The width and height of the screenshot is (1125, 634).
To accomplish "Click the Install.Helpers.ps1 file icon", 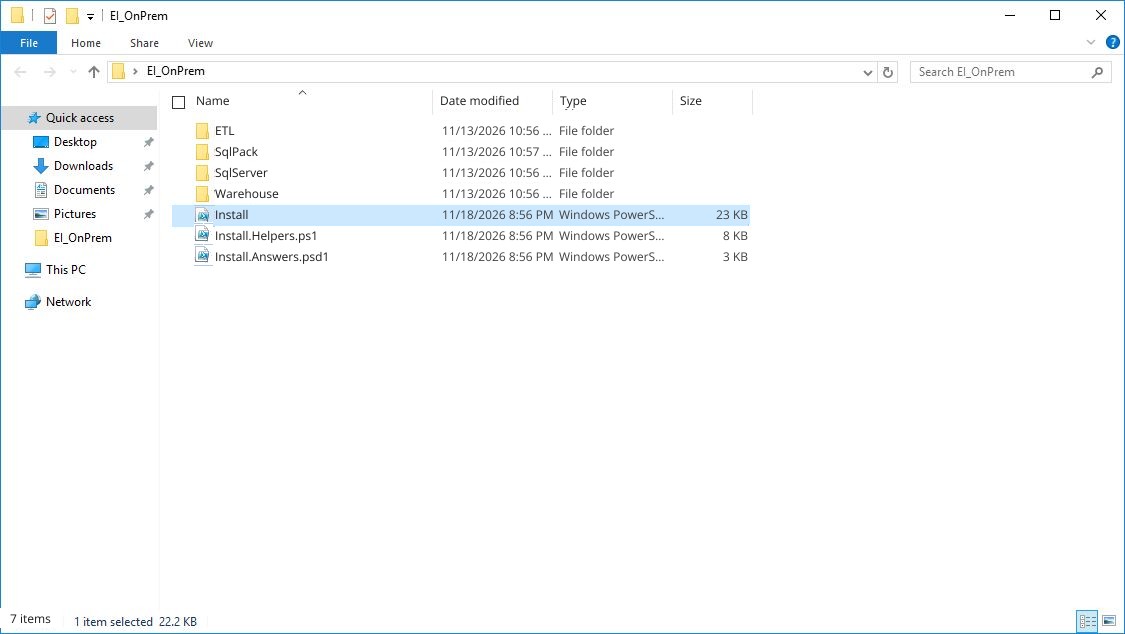I will [203, 236].
